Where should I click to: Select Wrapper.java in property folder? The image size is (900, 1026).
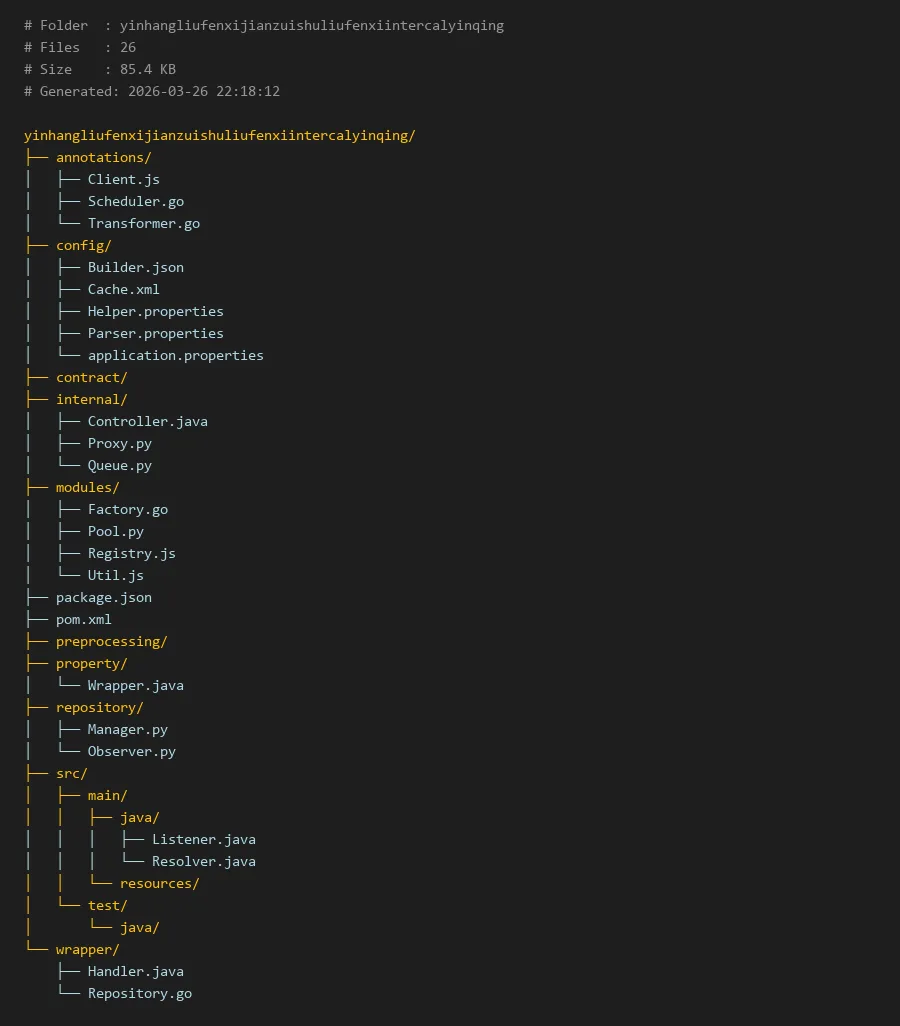pyautogui.click(x=135, y=685)
